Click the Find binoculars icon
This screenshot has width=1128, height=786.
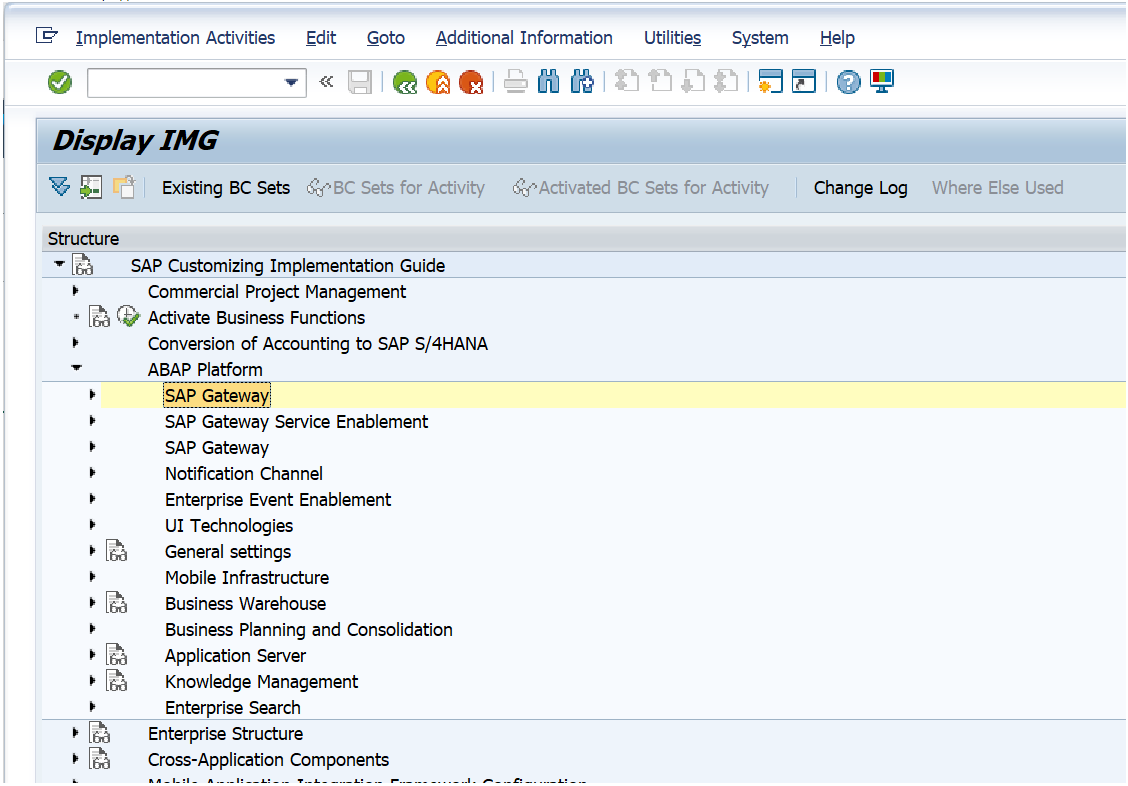coord(548,83)
